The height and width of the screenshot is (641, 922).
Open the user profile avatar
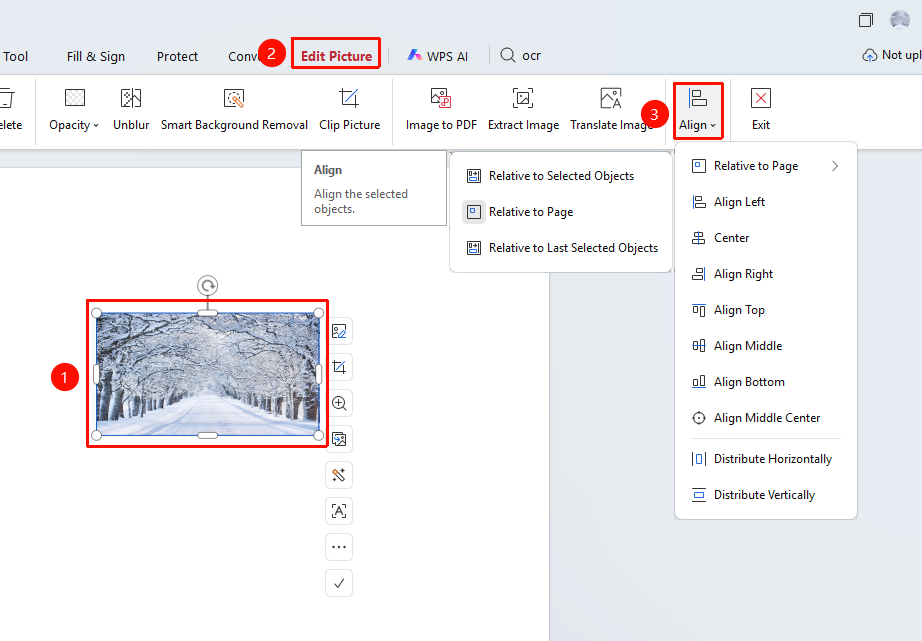tap(900, 19)
